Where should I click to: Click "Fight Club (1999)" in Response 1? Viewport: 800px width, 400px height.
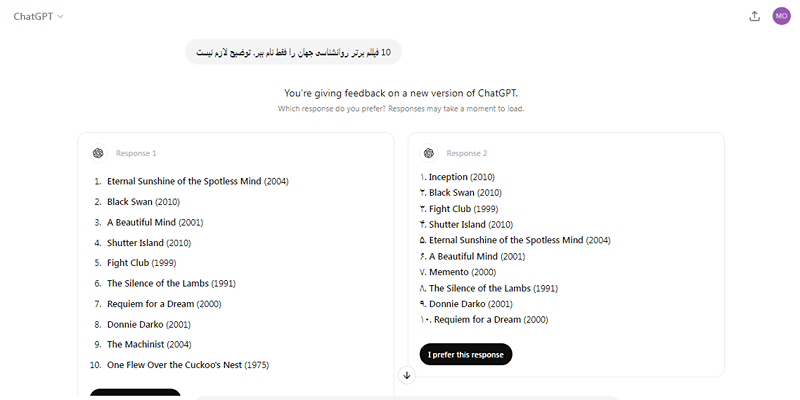pos(141,263)
